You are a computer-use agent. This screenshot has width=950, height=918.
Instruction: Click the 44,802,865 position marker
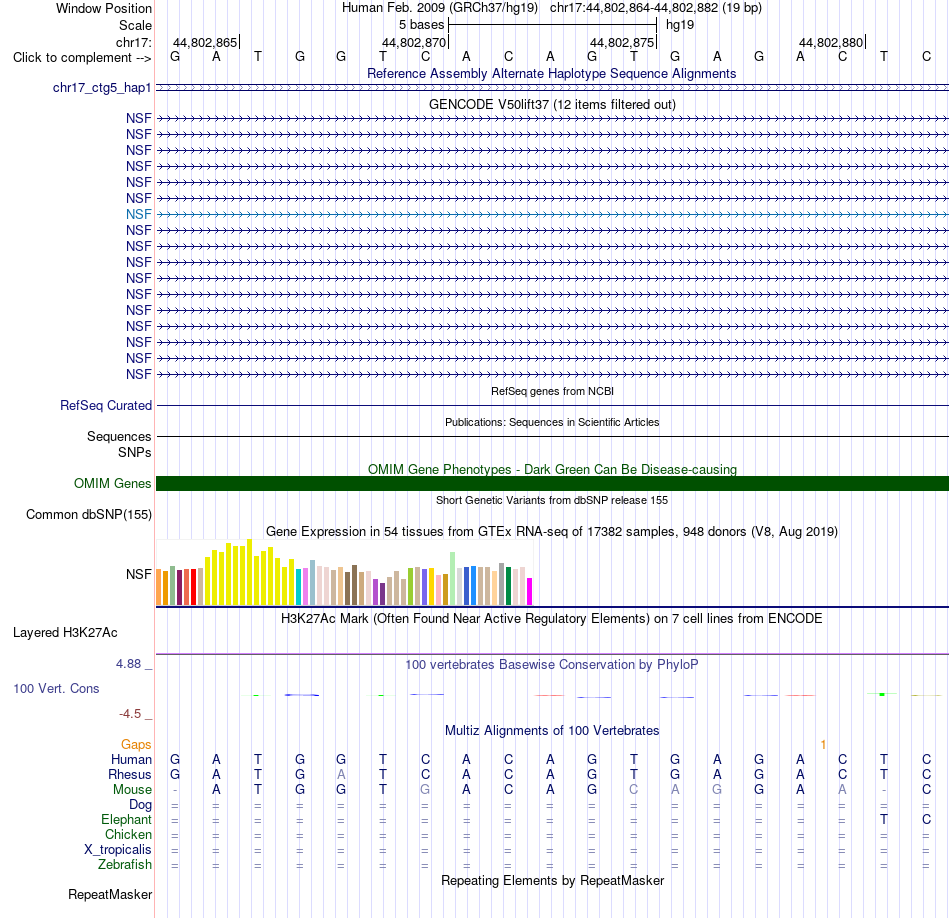(x=205, y=42)
